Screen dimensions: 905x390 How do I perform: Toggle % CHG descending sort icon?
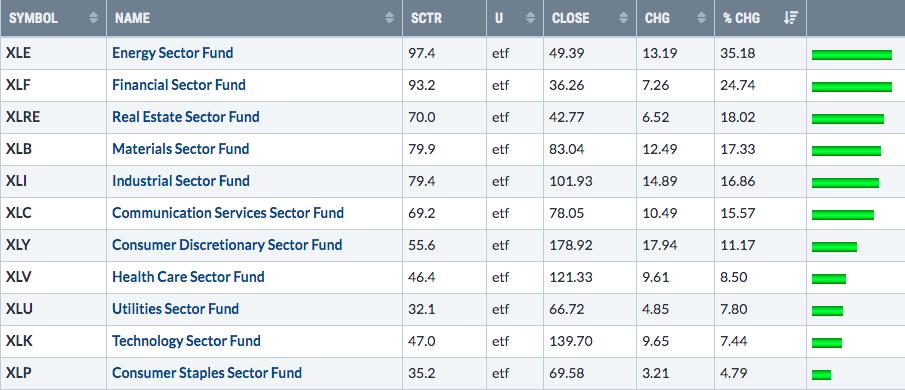(791, 18)
